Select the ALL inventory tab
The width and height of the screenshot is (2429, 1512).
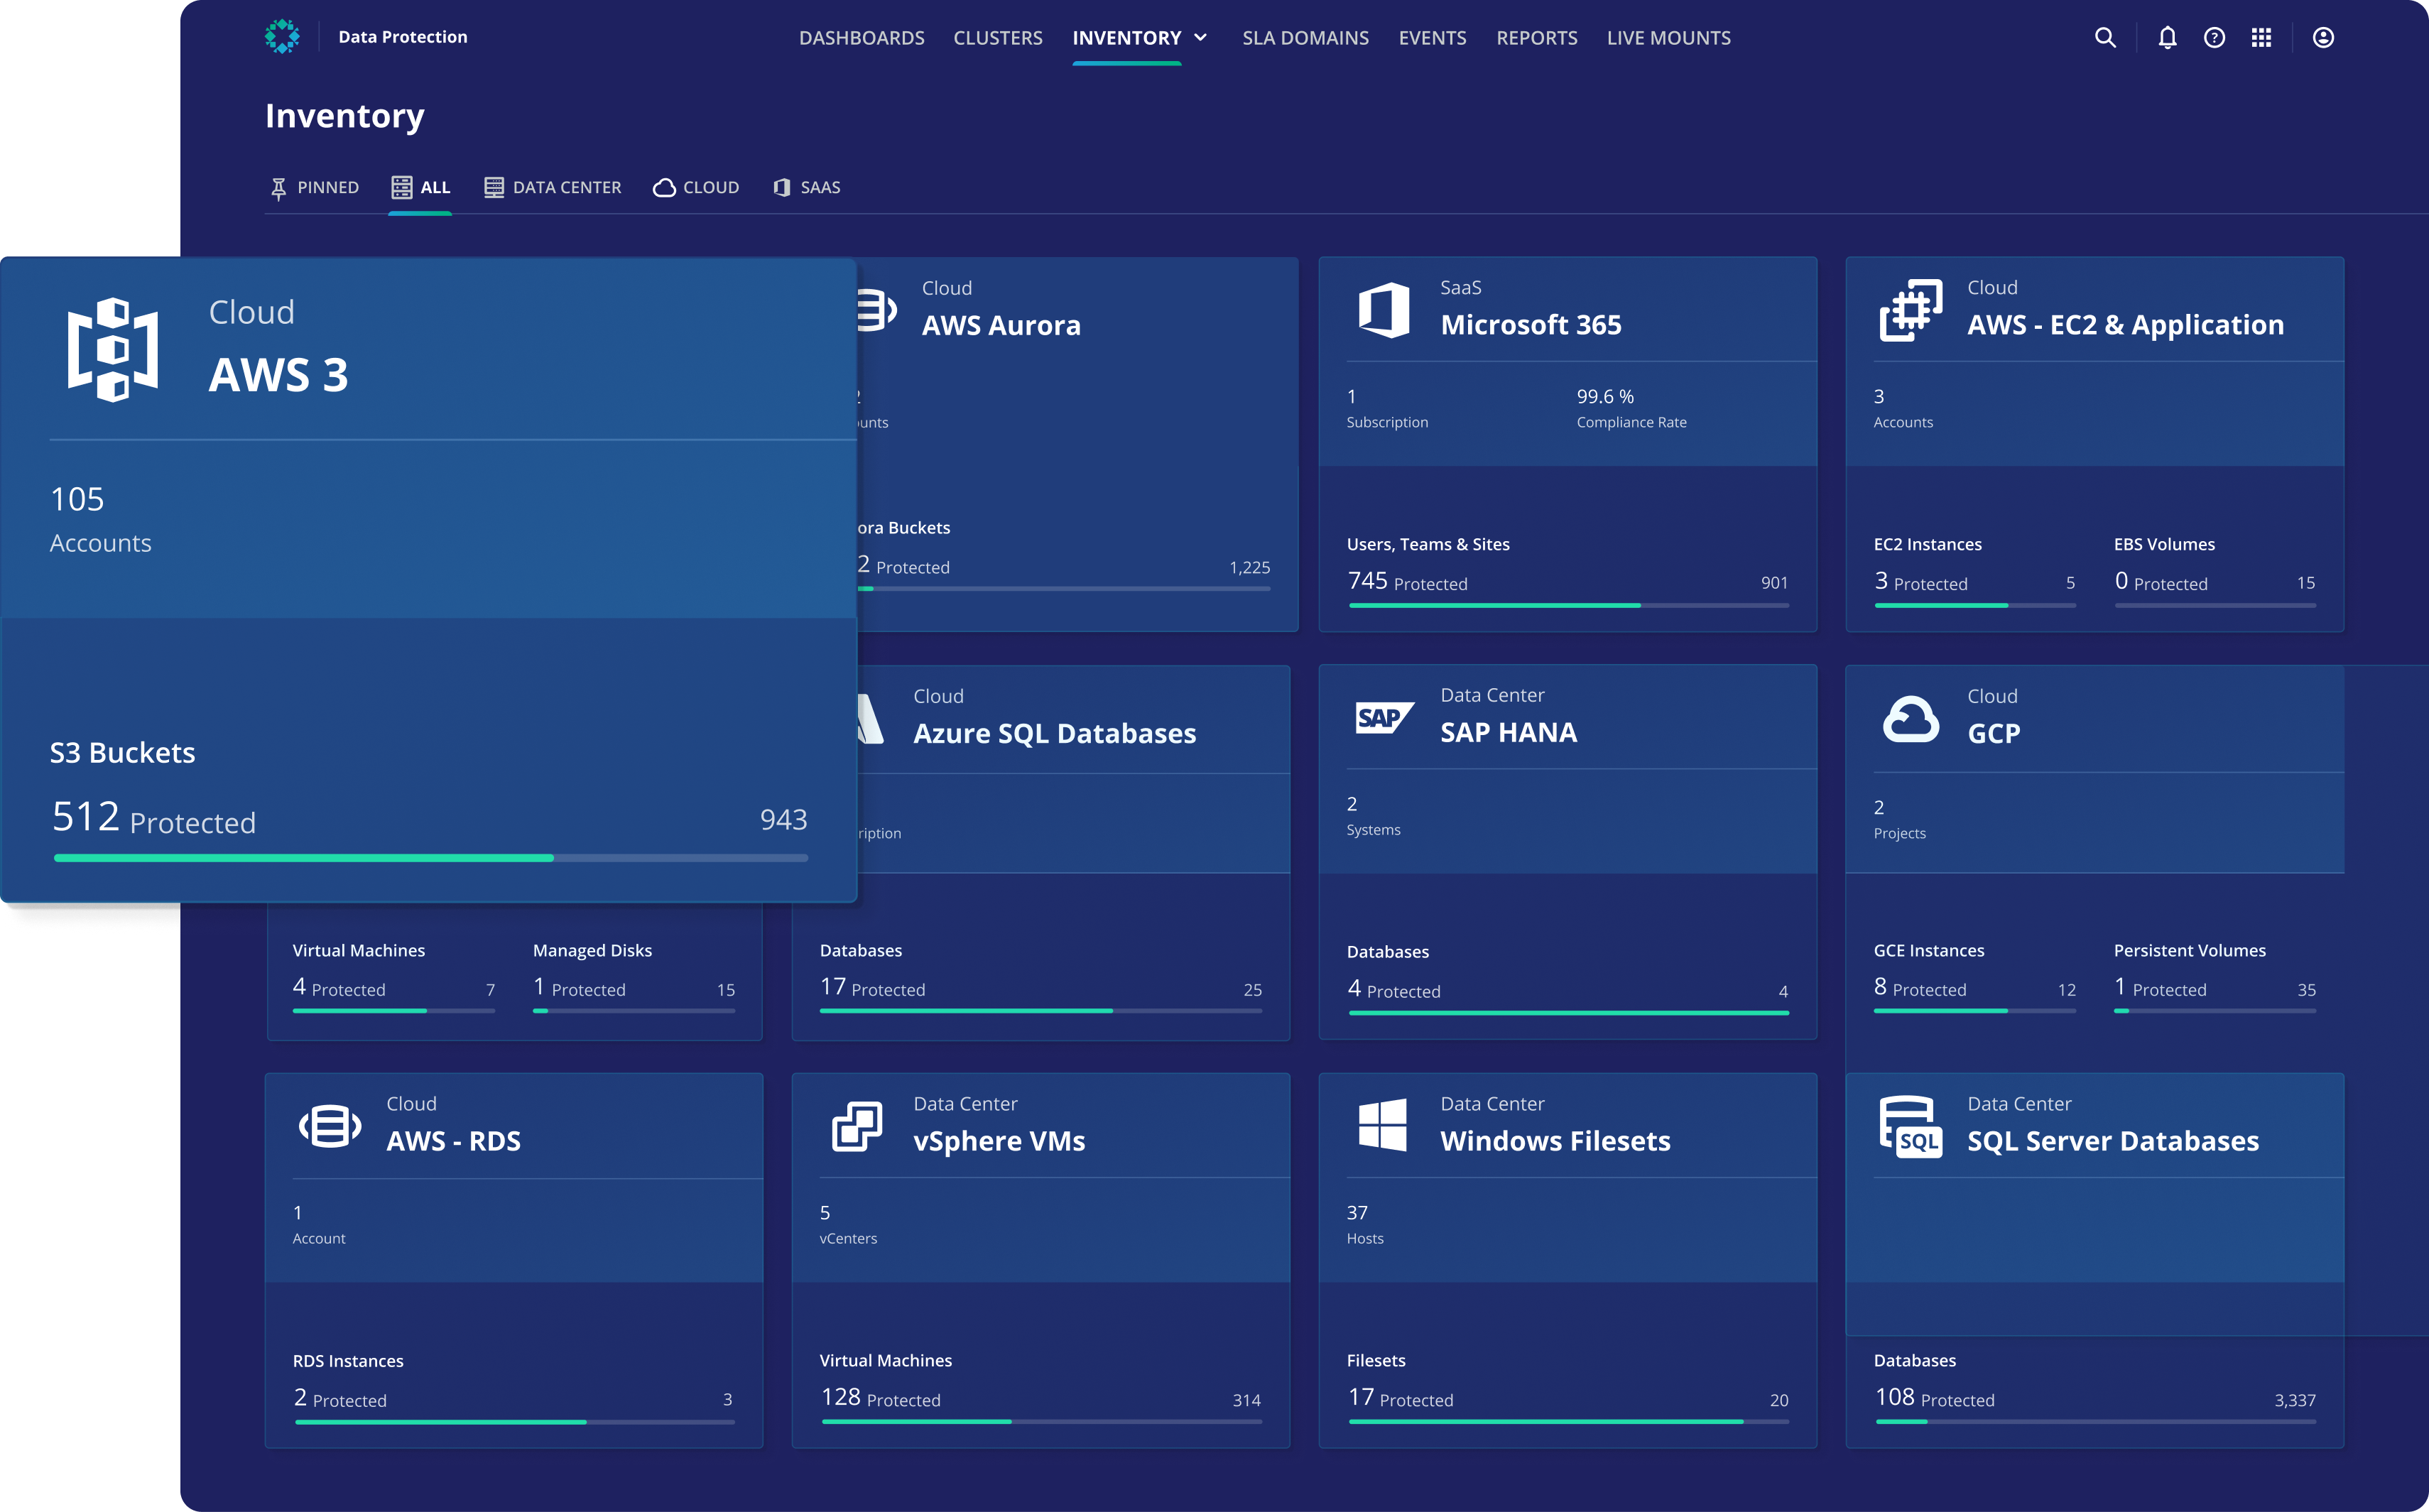(x=420, y=188)
